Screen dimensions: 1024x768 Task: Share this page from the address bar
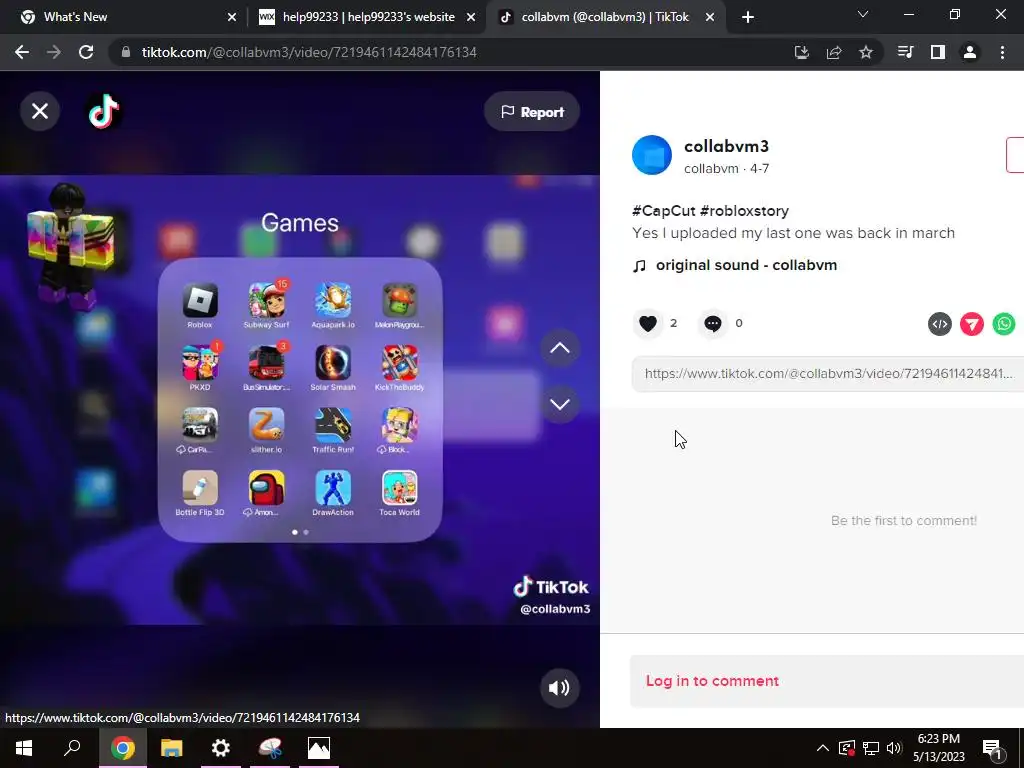coord(834,52)
